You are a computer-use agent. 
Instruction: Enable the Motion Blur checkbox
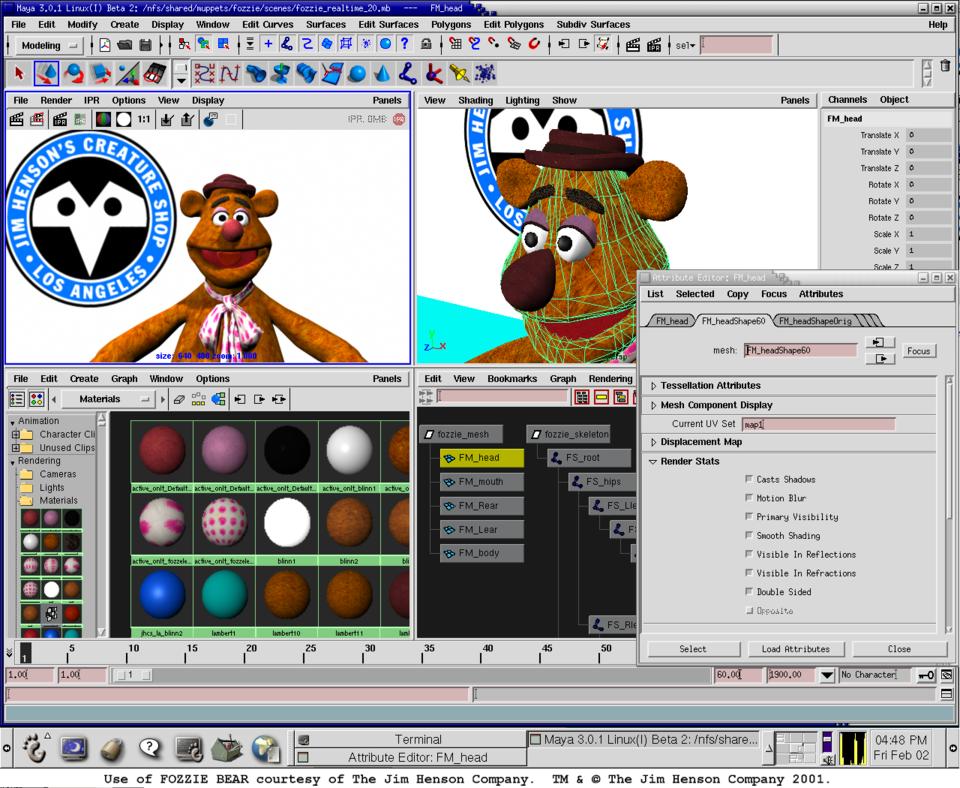[749, 498]
